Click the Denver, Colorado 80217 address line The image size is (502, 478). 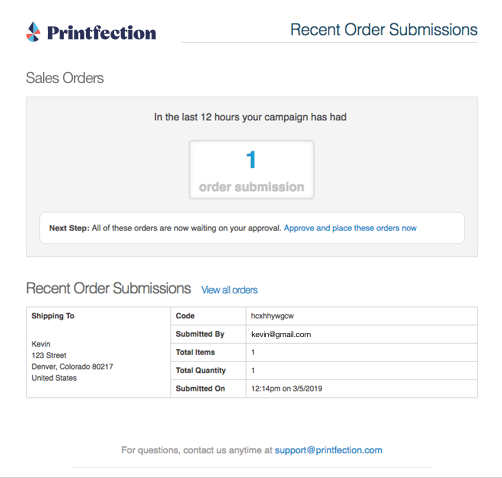tap(72, 367)
